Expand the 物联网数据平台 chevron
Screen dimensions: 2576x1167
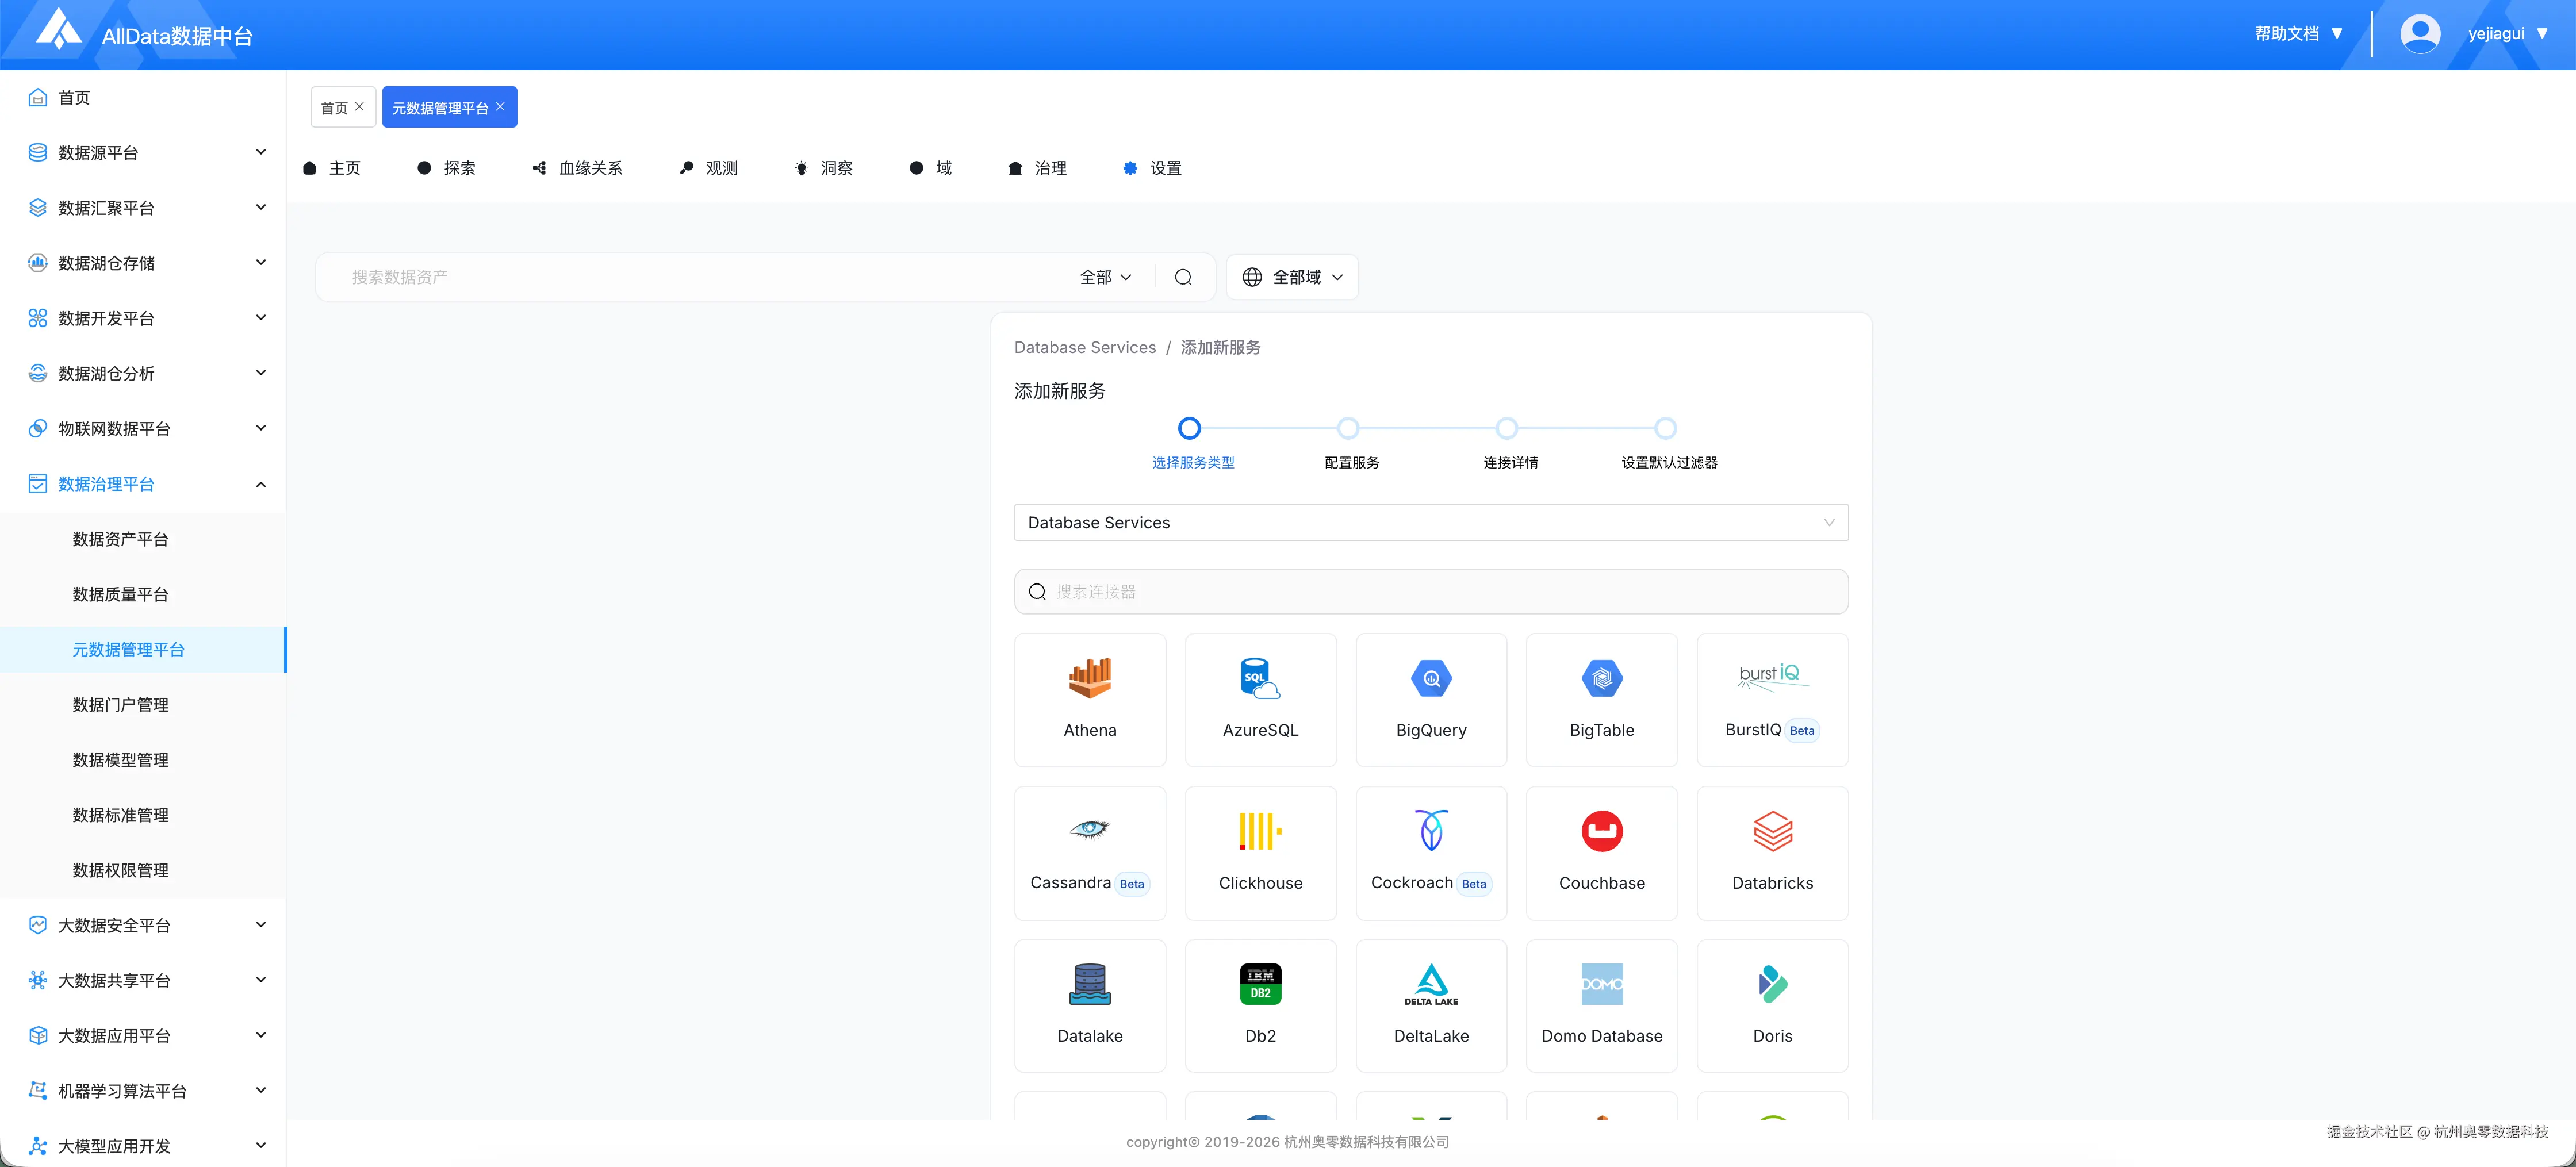pos(261,428)
